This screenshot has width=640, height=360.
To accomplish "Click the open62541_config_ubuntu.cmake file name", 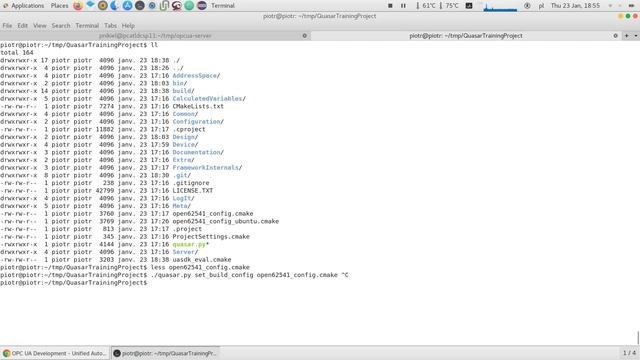I will tap(225, 221).
